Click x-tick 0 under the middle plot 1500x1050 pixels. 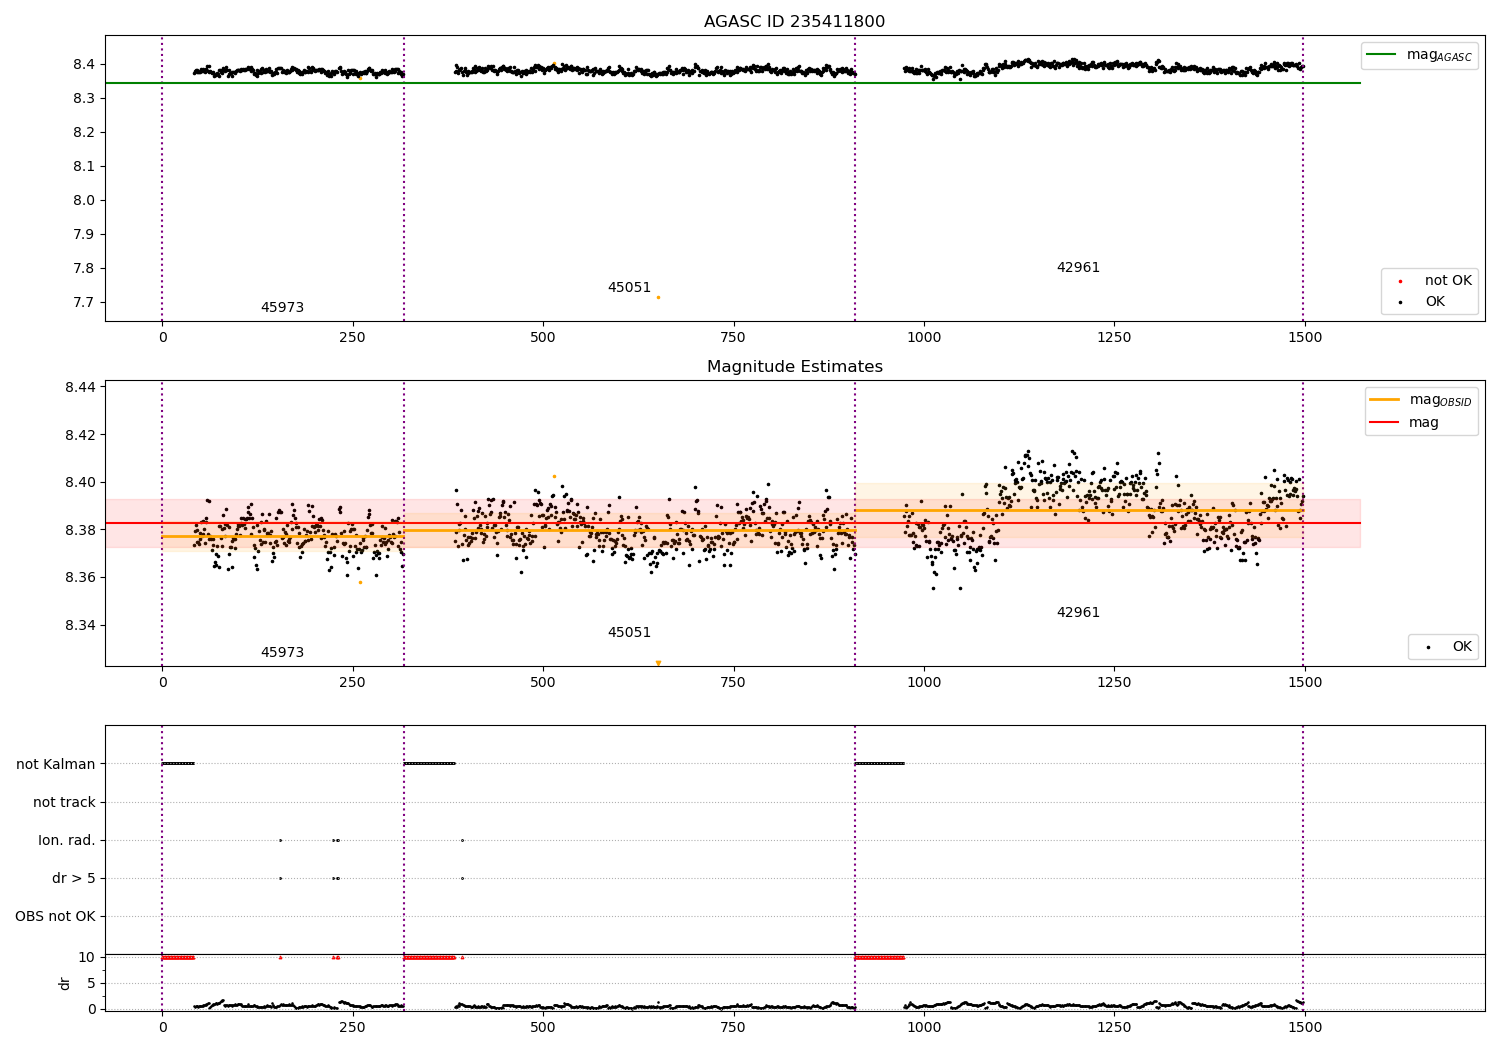click(x=162, y=683)
